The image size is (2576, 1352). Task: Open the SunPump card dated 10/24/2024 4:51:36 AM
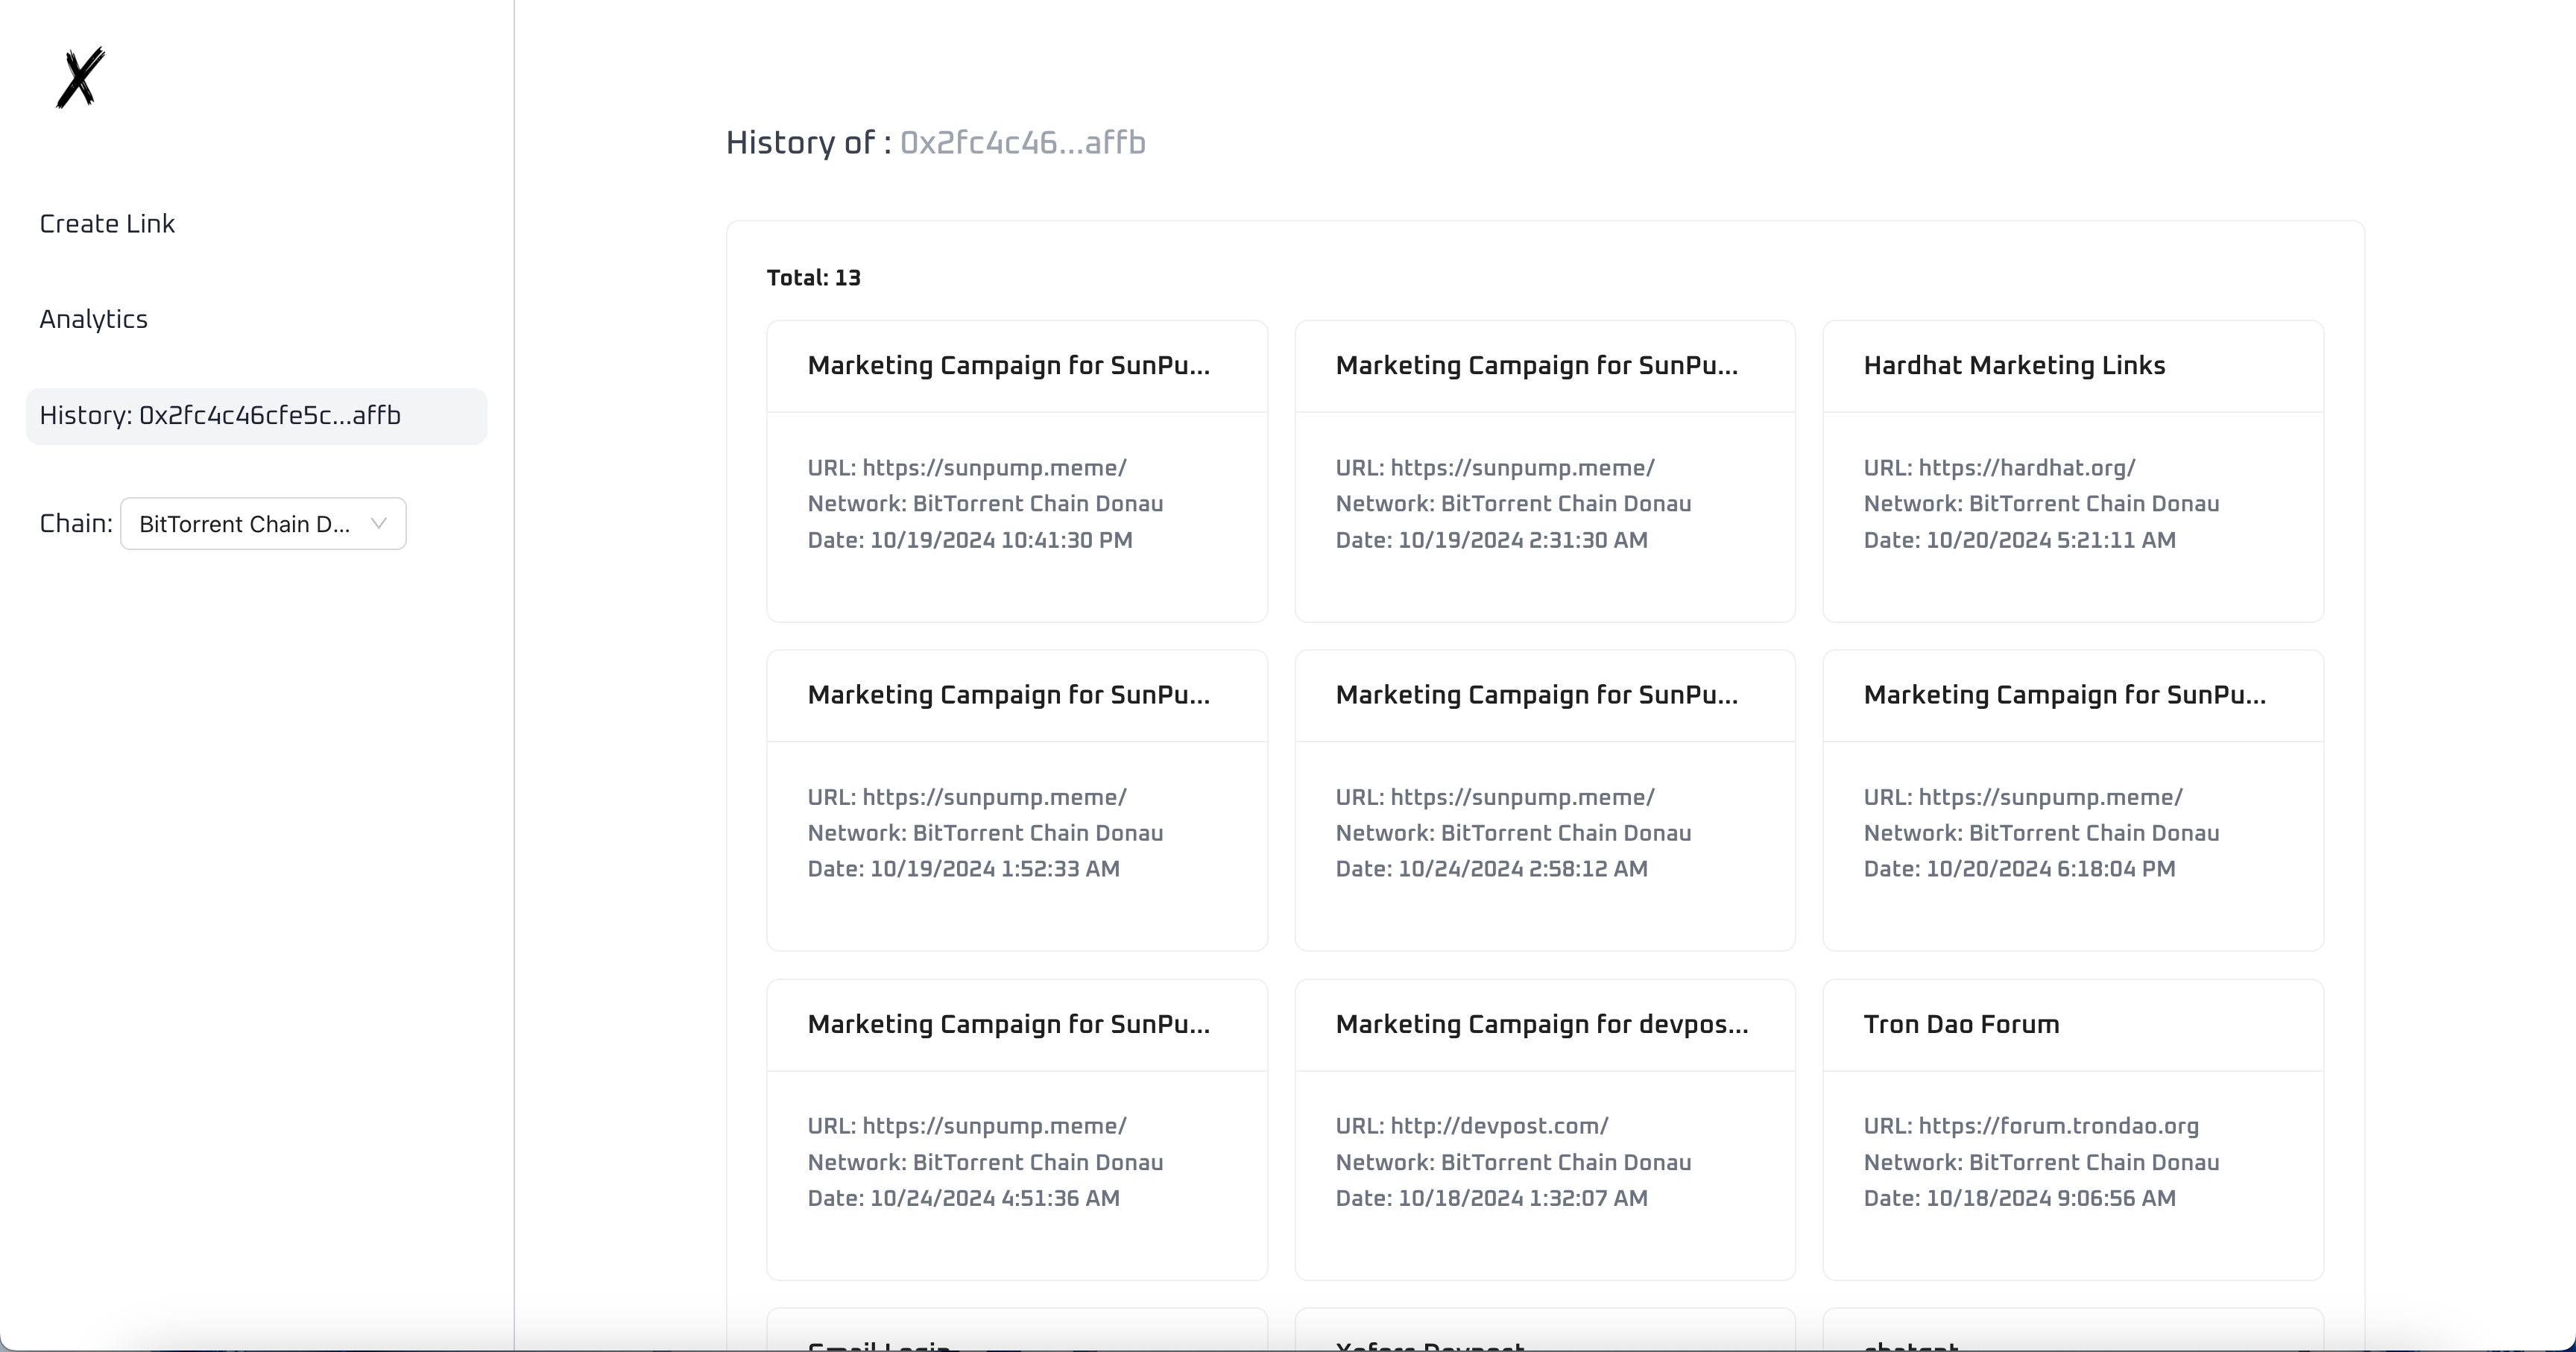click(x=1017, y=1130)
